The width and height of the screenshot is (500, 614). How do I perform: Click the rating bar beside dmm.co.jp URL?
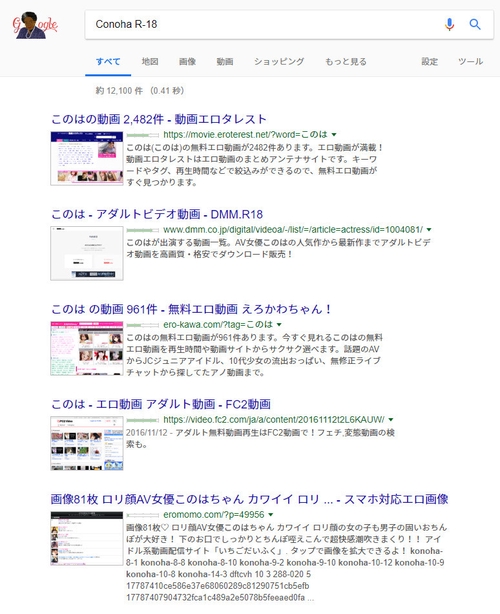pos(143,230)
